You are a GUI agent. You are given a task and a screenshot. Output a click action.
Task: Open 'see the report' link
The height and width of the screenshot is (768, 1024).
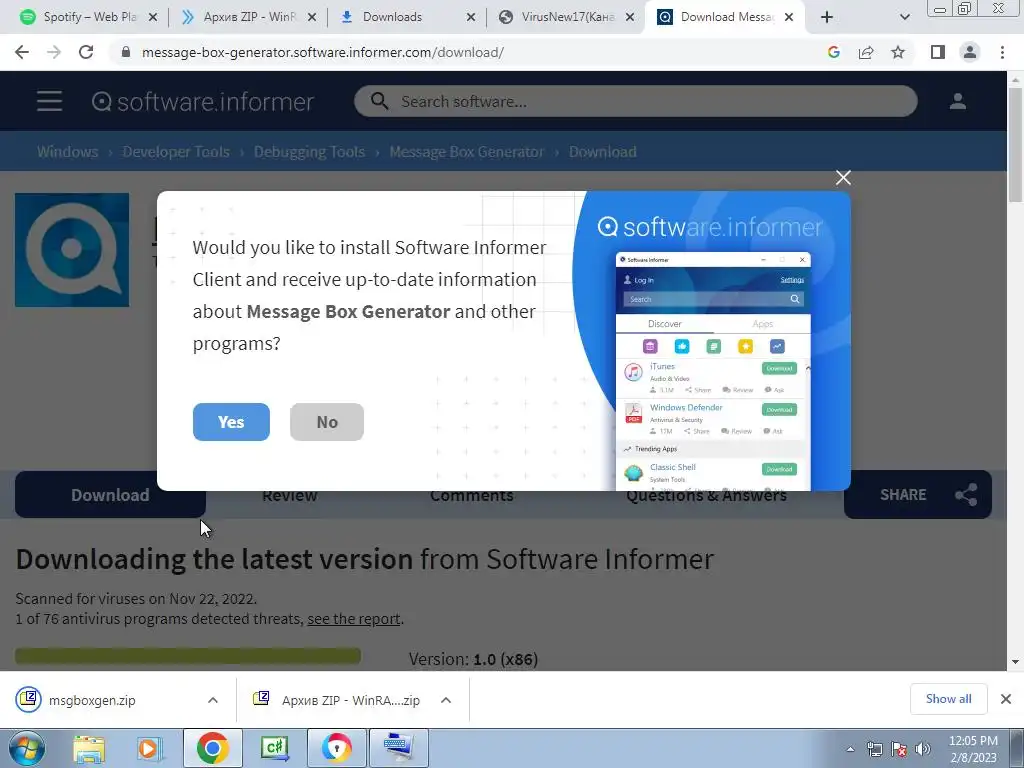[x=353, y=618]
